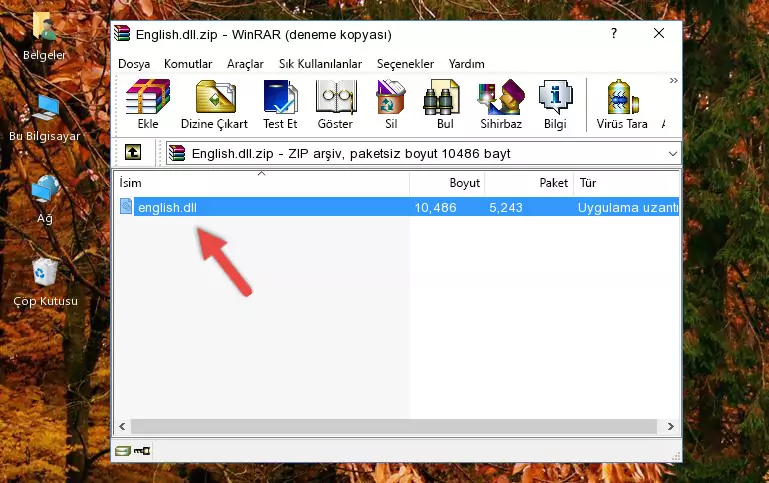Image resolution: width=769 pixels, height=483 pixels.
Task: Go up one folder level
Action: point(133,153)
